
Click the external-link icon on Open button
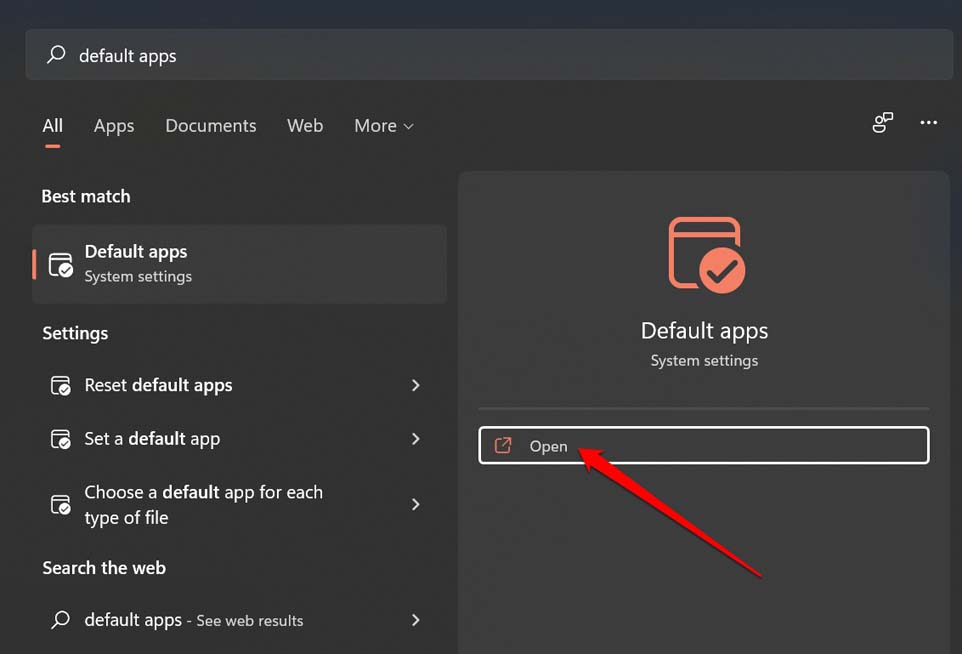[502, 445]
